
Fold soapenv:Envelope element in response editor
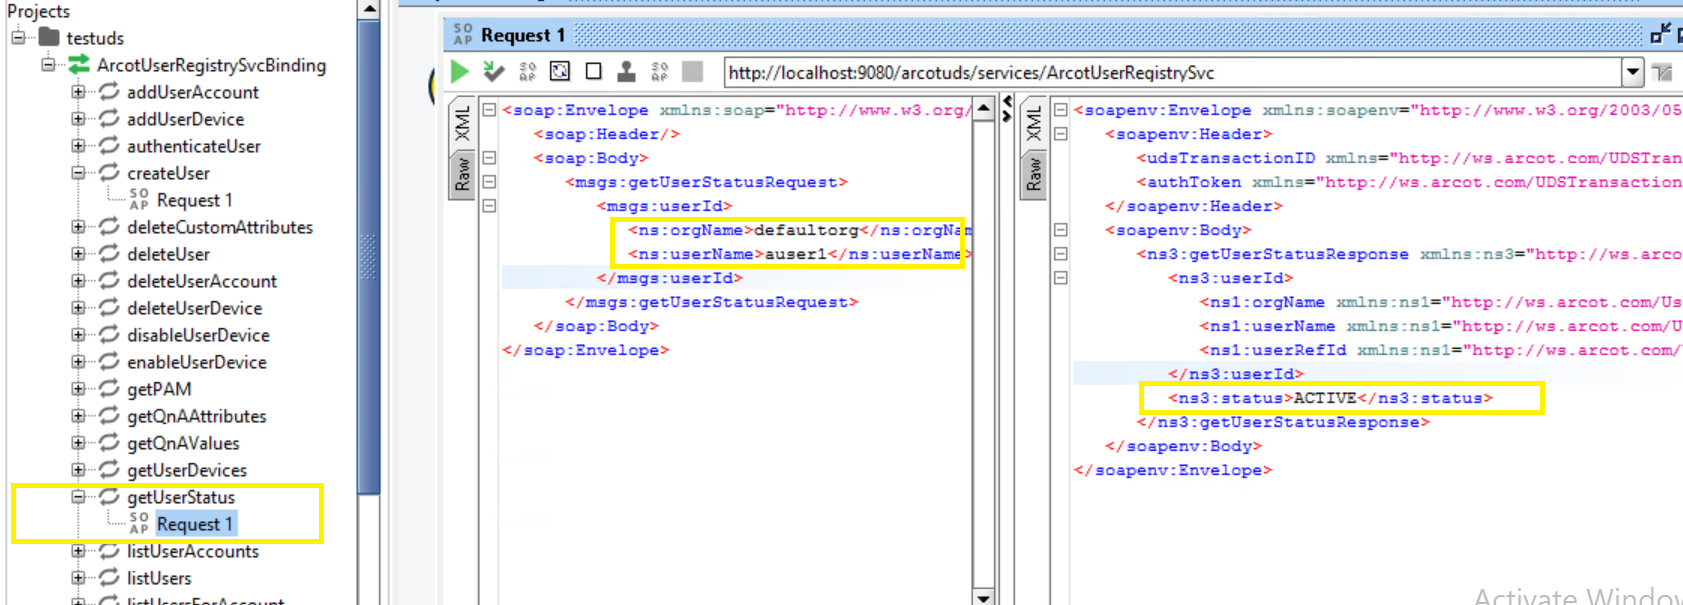pyautogui.click(x=1061, y=110)
